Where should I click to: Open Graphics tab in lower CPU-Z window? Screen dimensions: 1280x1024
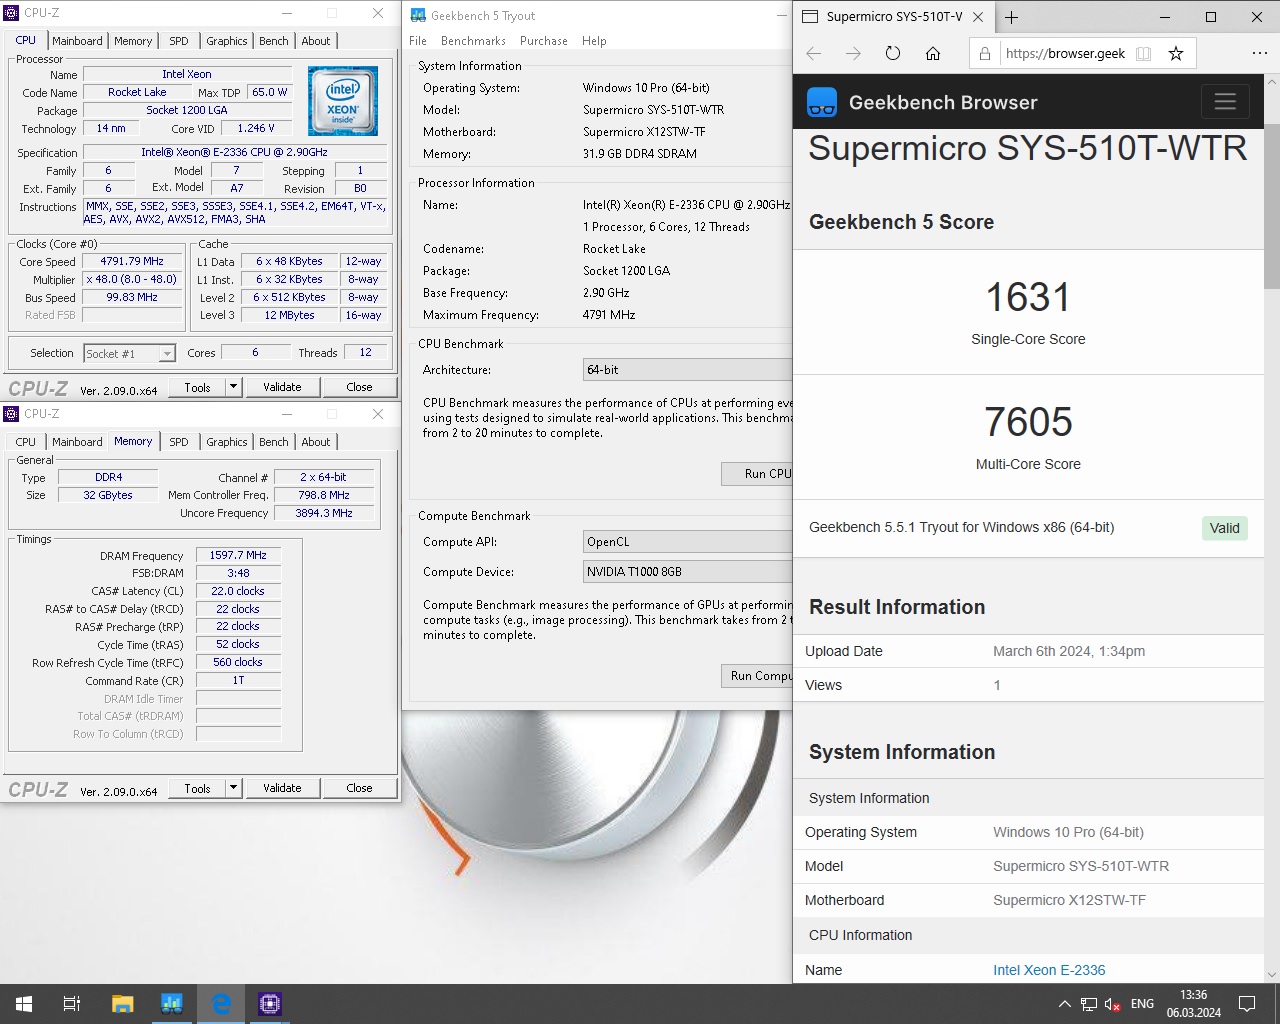coord(227,442)
